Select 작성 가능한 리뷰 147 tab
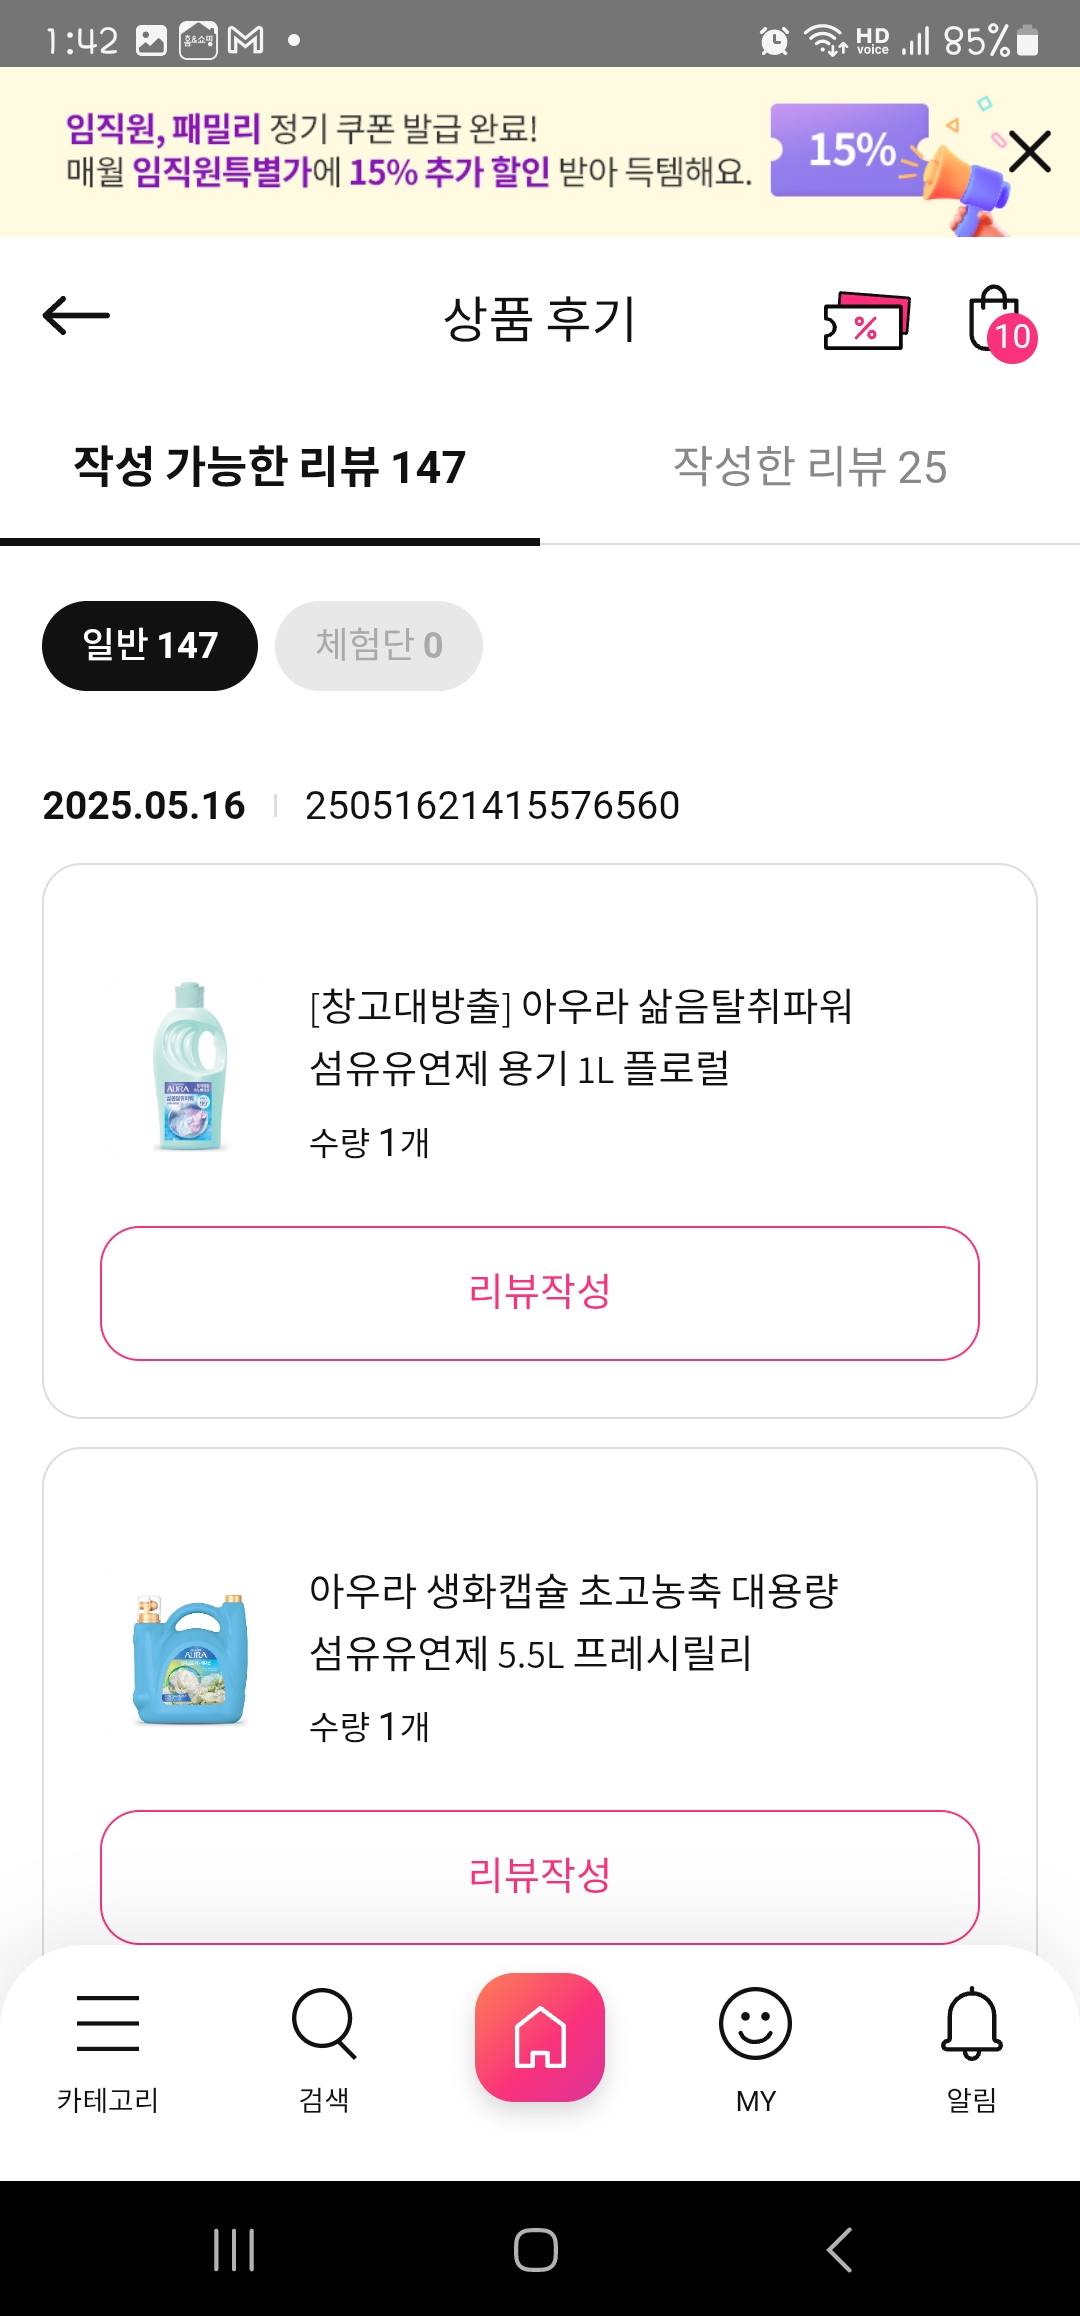This screenshot has height=2316, width=1080. coord(270,467)
